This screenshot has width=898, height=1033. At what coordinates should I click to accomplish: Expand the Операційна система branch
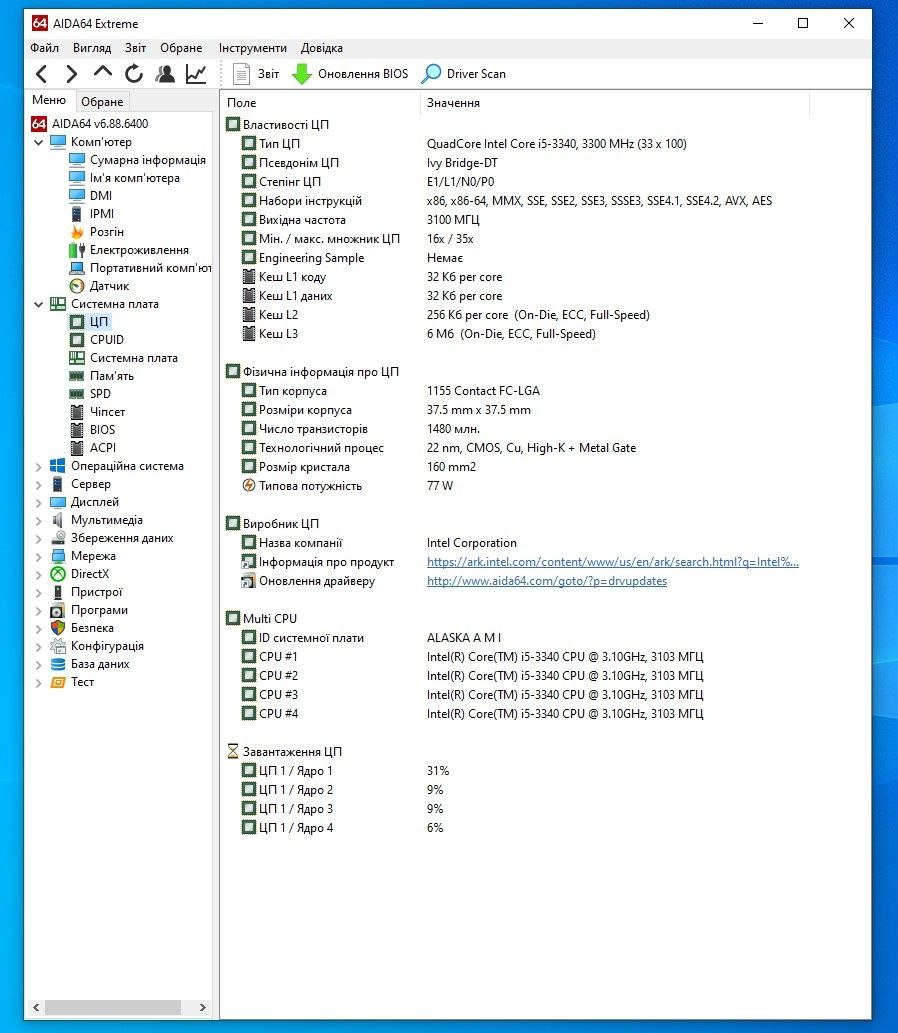point(38,466)
